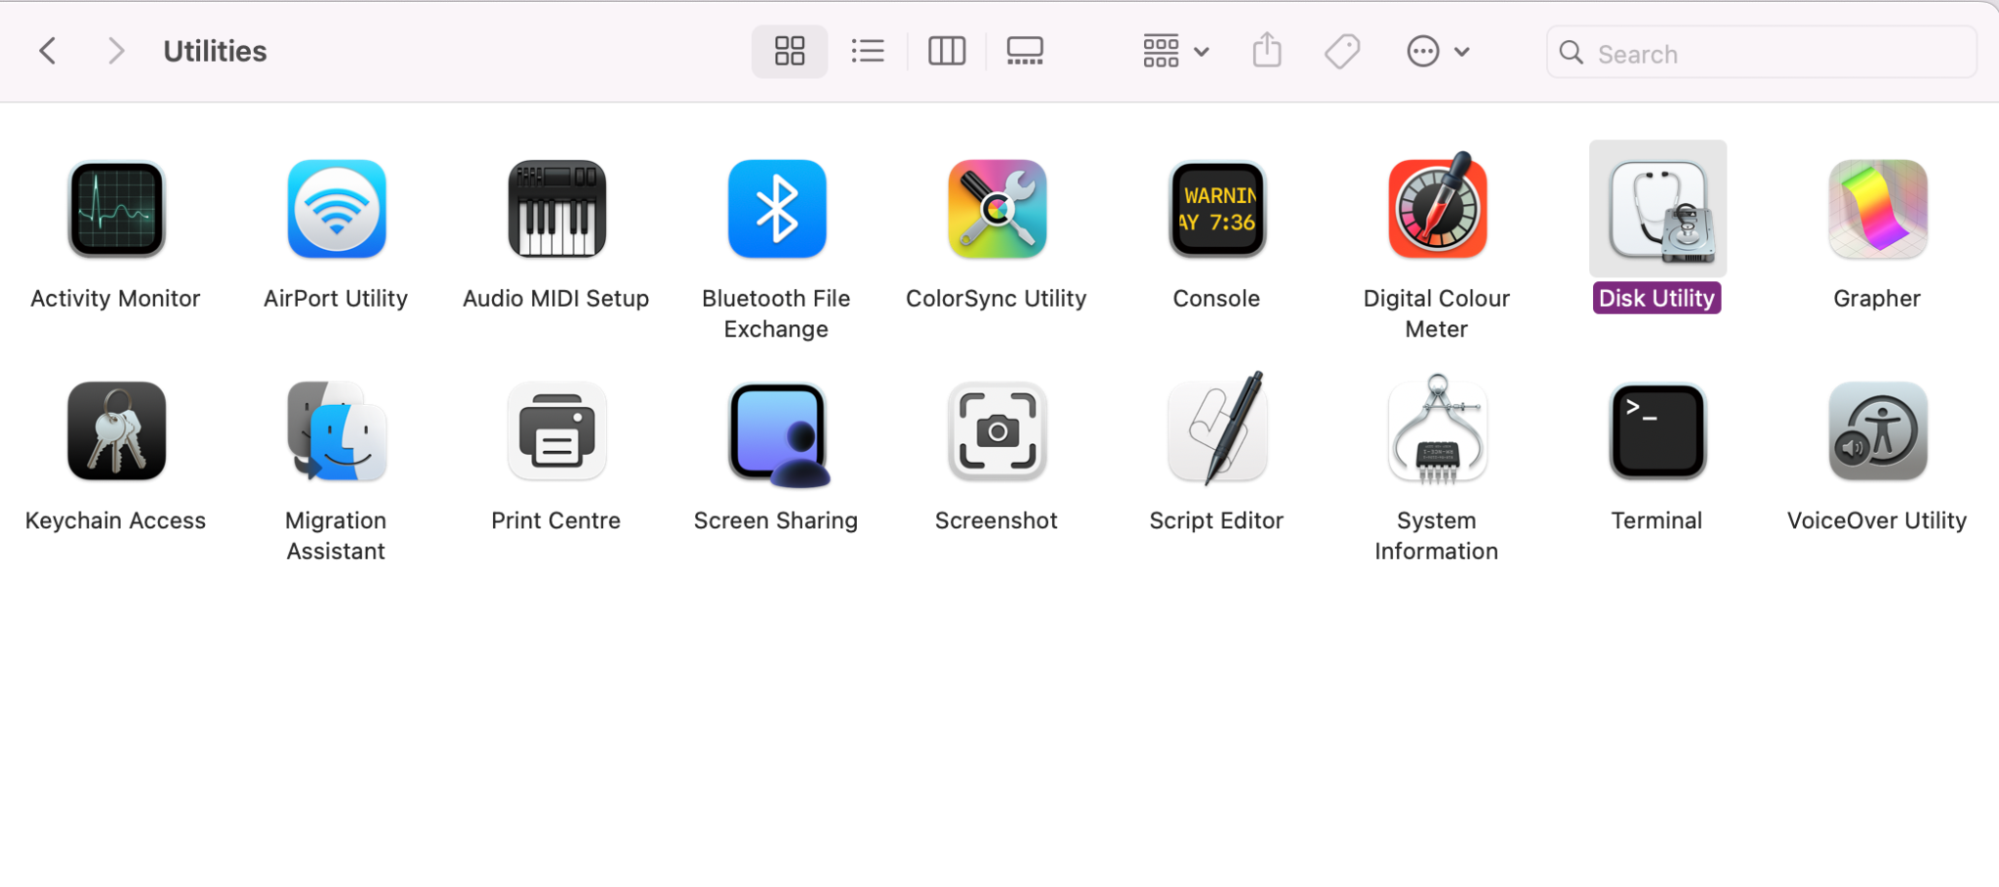Select the Screenshot camera icon
This screenshot has height=887, width=1999.
click(997, 431)
